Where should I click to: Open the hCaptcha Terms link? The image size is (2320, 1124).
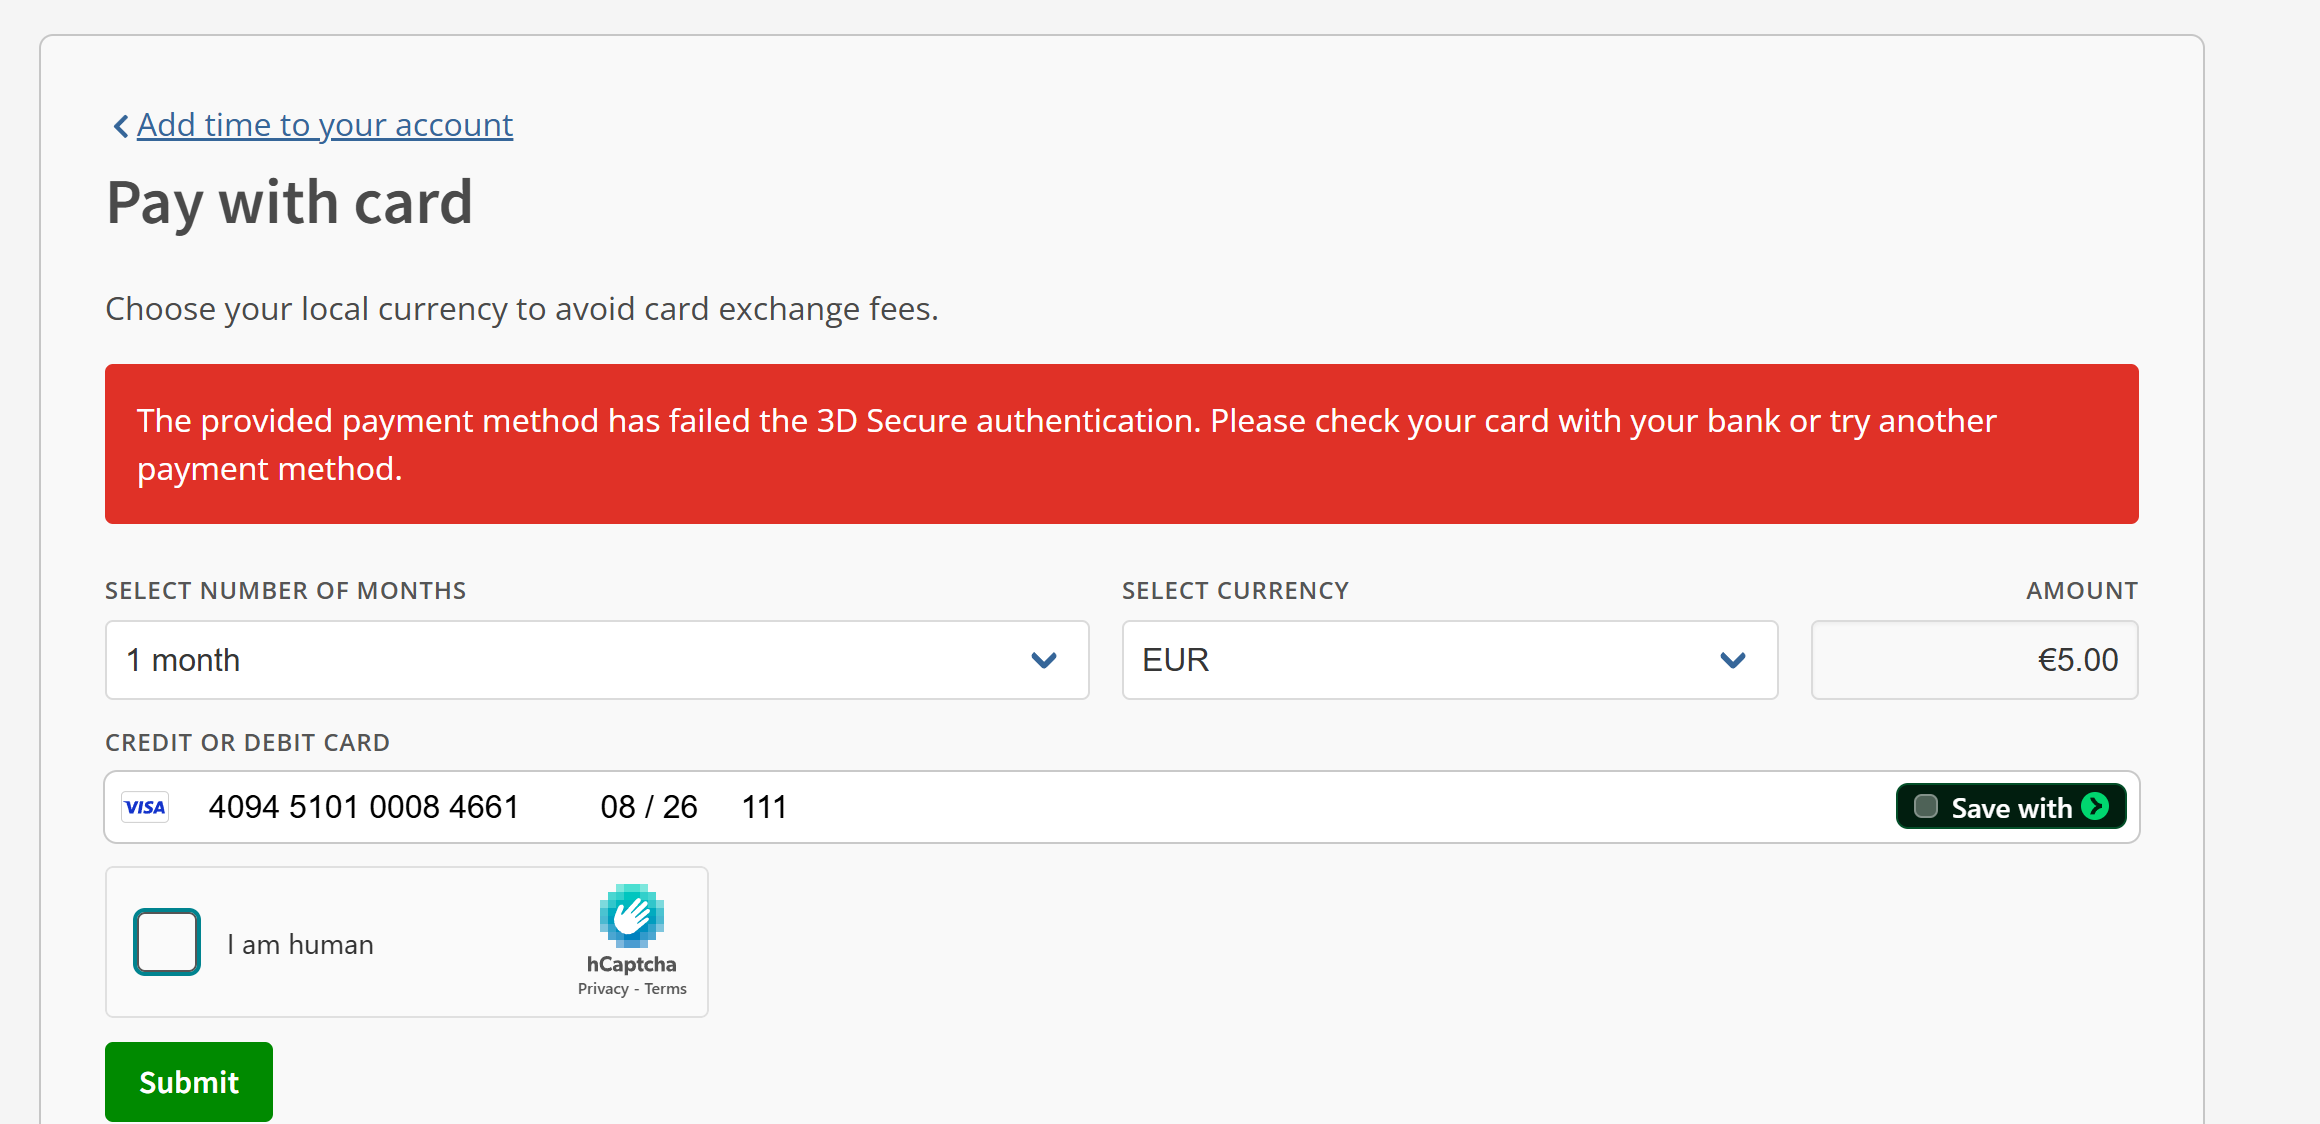point(665,989)
